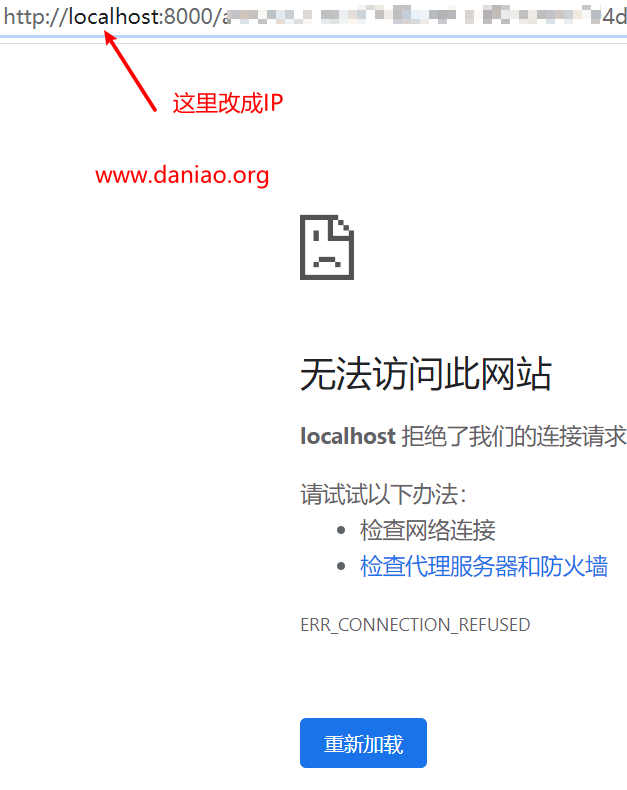Image resolution: width=627 pixels, height=790 pixels.
Task: Click the 请试试以下办法 suggestion label
Action: (383, 494)
